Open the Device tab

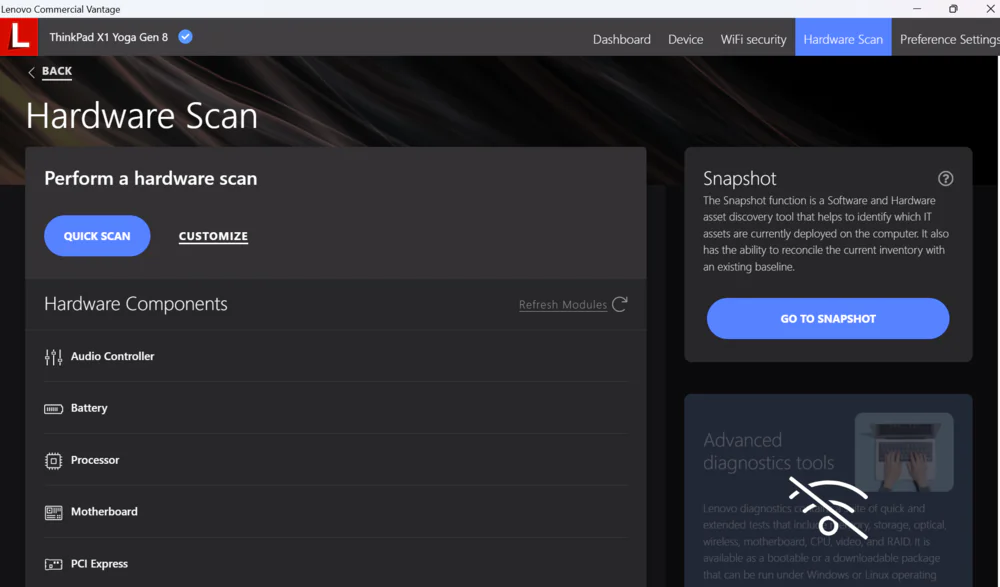pos(686,39)
